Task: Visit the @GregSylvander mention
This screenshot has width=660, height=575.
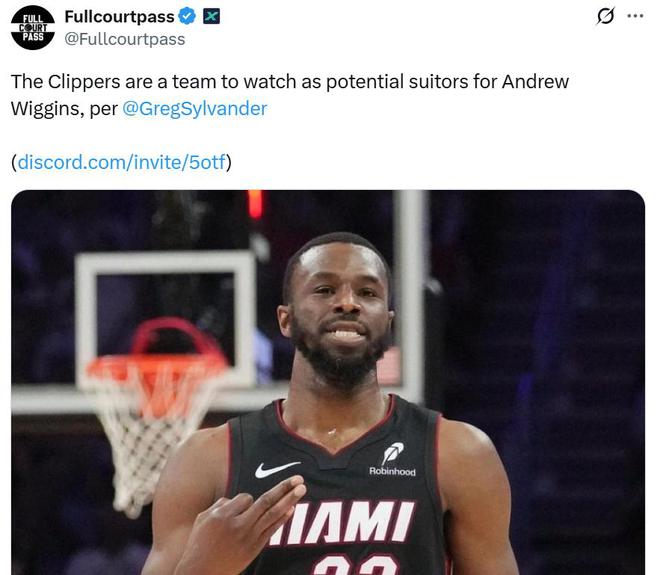Action: [x=194, y=109]
